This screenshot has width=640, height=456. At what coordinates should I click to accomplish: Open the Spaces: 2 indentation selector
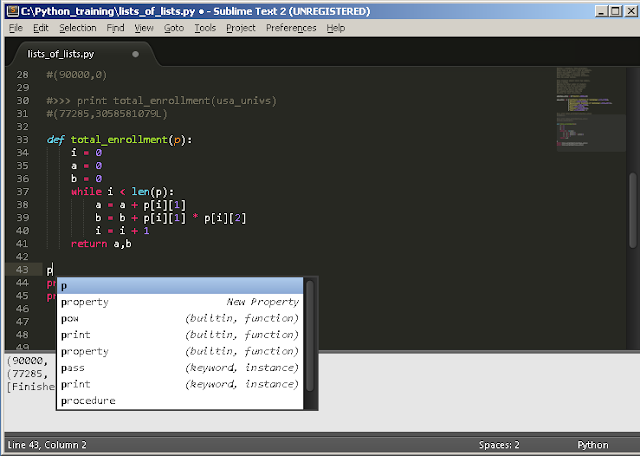coord(499,445)
